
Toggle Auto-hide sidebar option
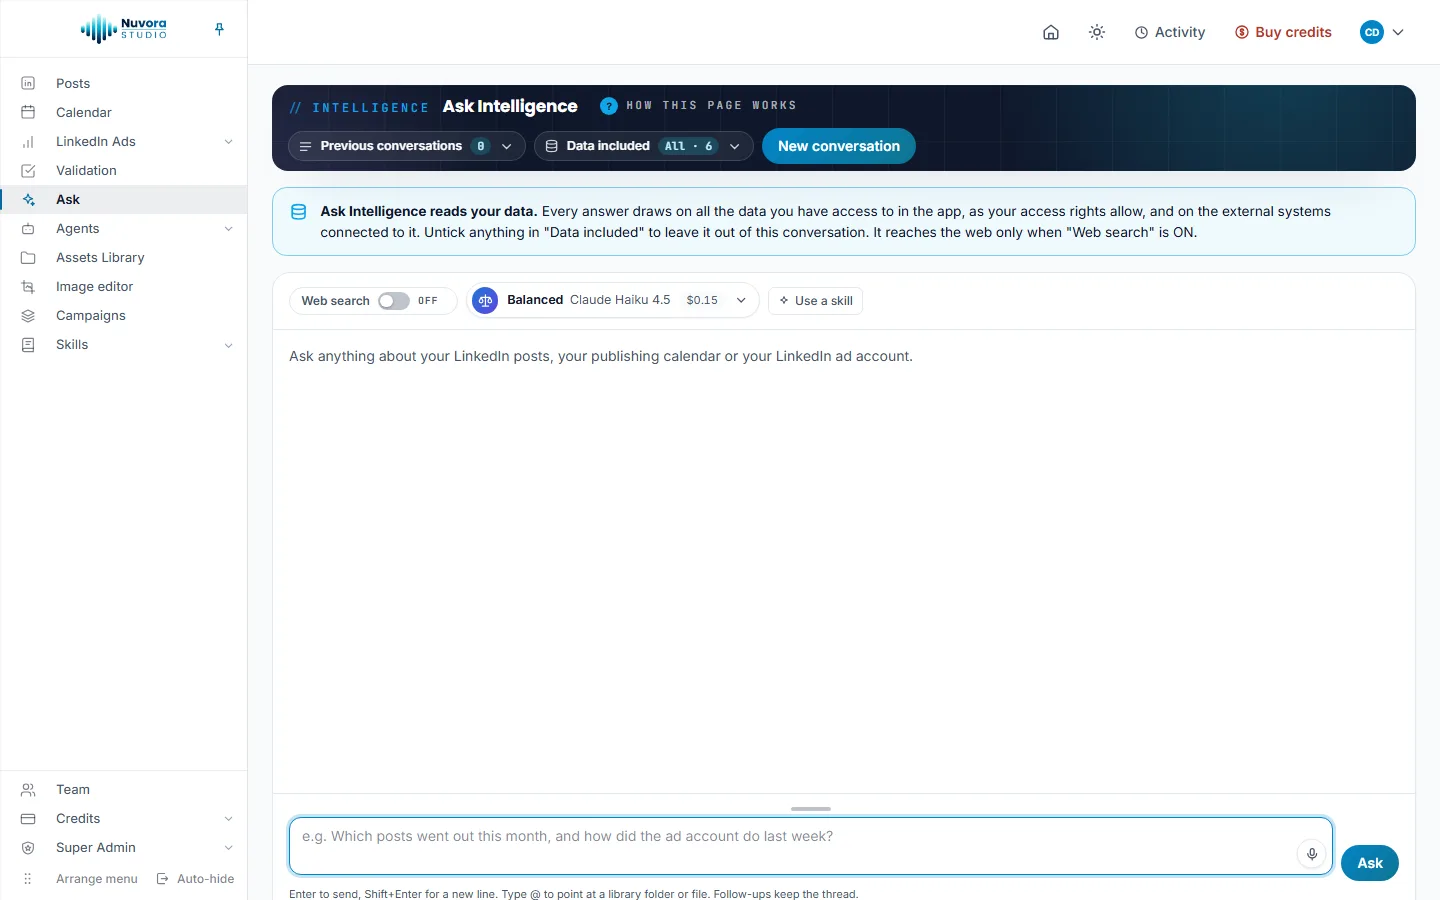(x=196, y=879)
